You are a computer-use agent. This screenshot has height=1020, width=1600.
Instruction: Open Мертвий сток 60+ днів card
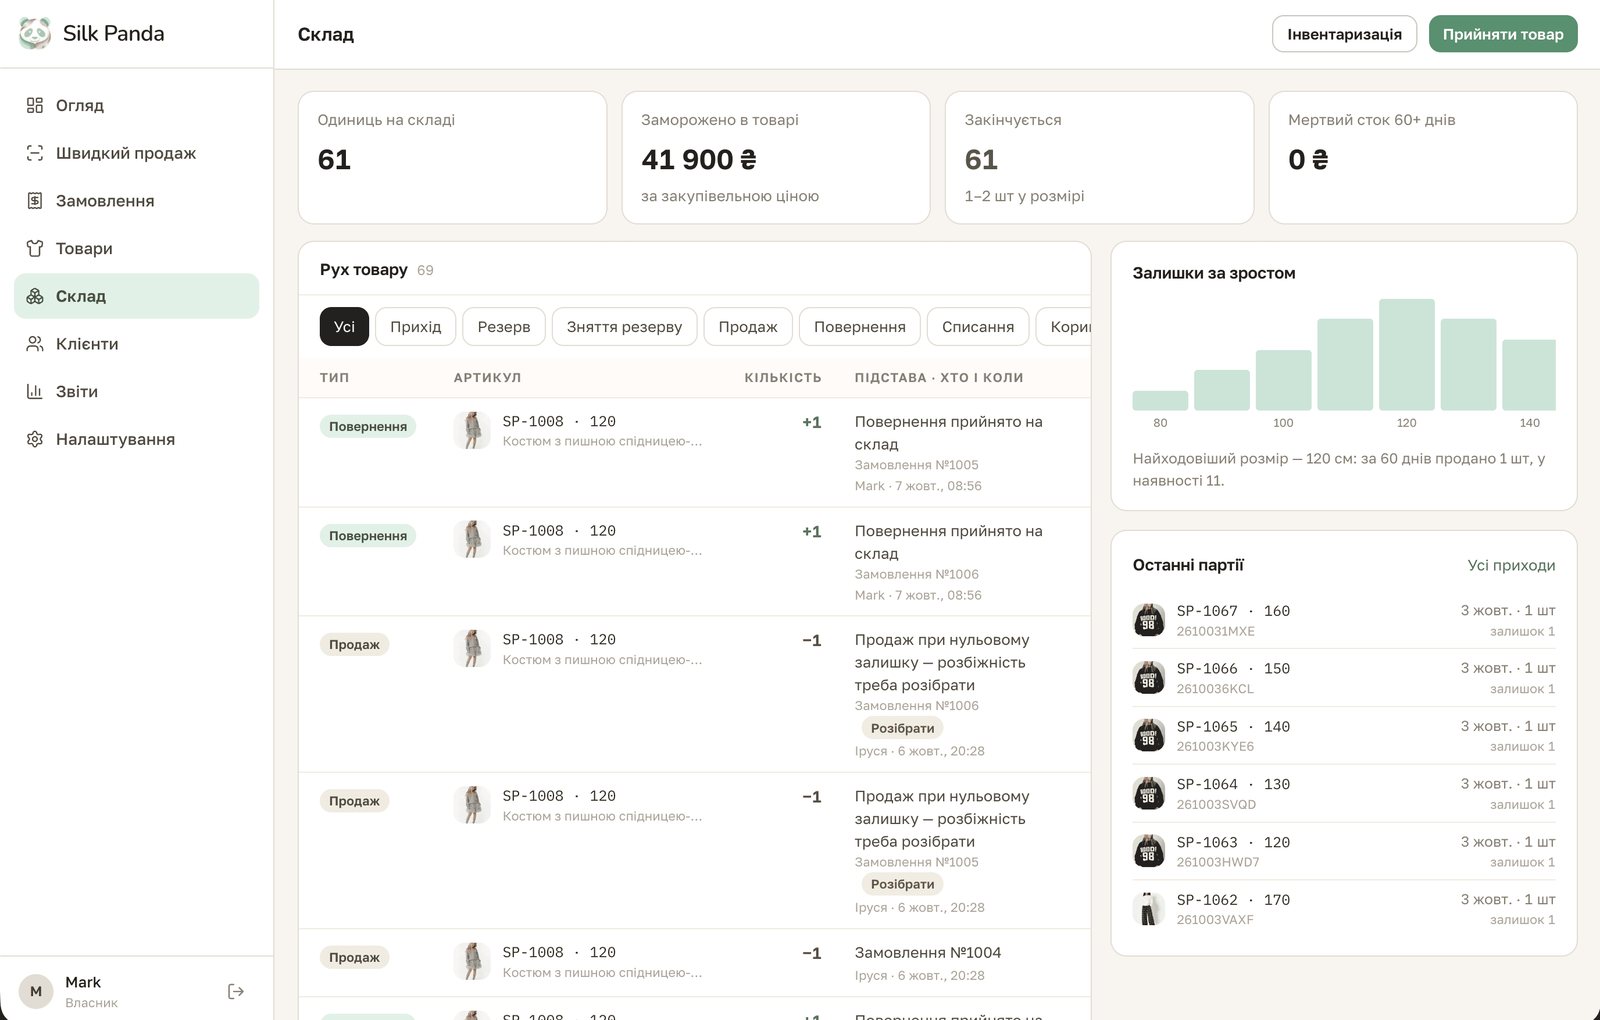1423,158
